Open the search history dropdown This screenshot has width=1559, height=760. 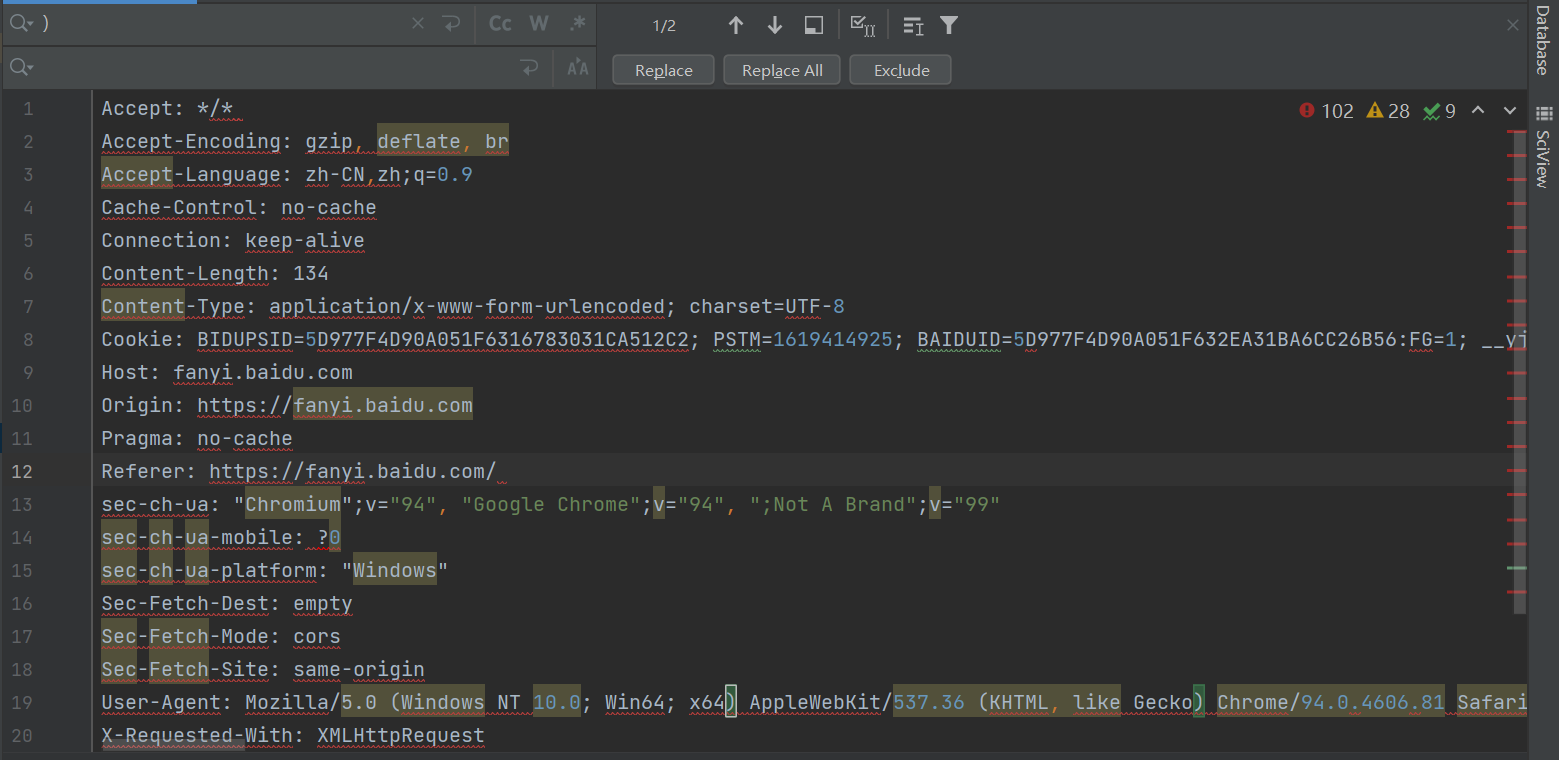click(x=21, y=22)
